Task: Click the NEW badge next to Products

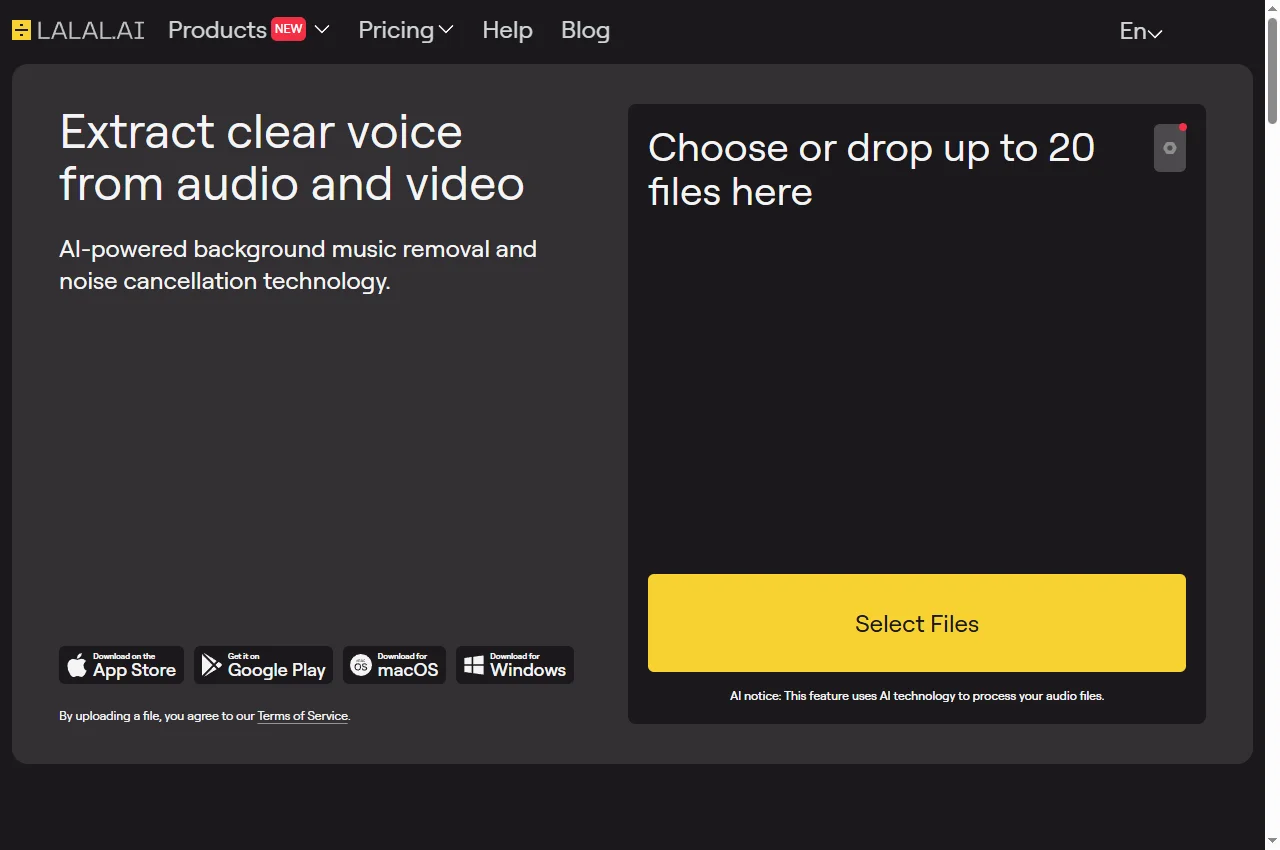Action: [x=289, y=29]
